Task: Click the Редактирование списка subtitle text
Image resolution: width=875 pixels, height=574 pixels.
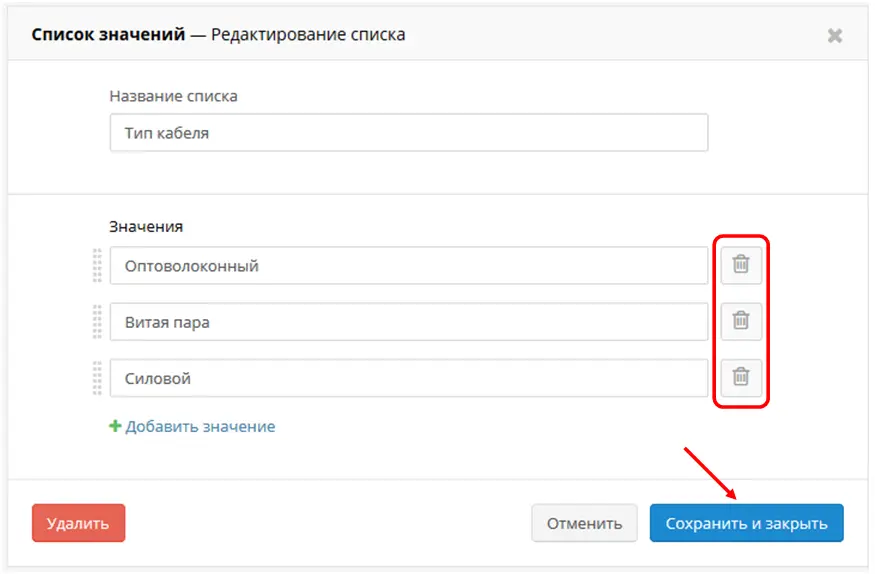Action: coord(308,35)
